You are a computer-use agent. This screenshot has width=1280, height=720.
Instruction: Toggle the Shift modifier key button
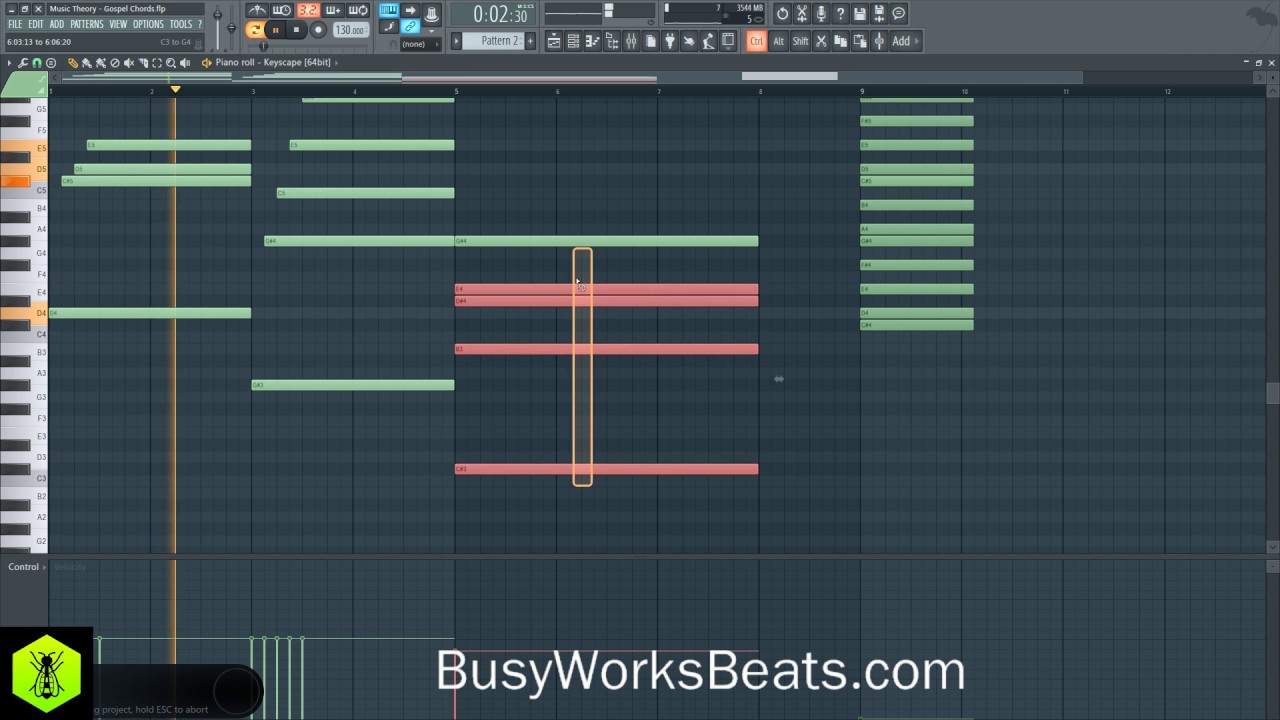pos(800,41)
